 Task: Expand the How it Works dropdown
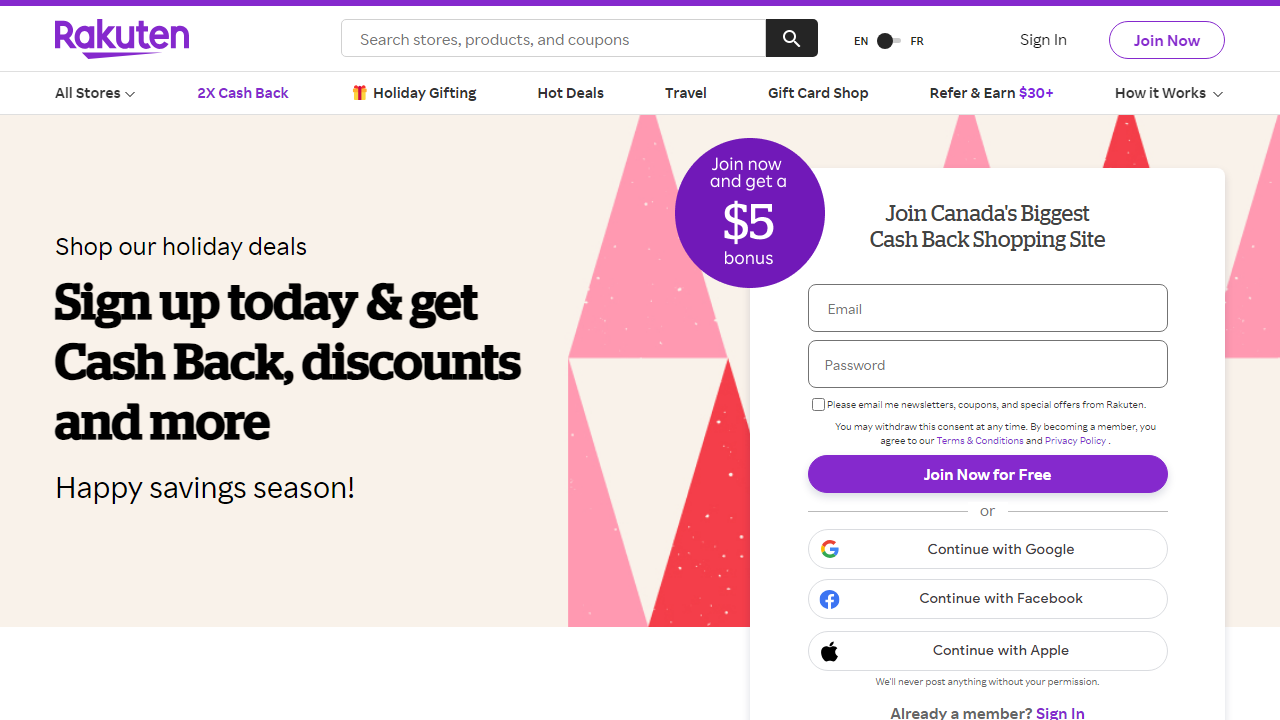click(1167, 92)
